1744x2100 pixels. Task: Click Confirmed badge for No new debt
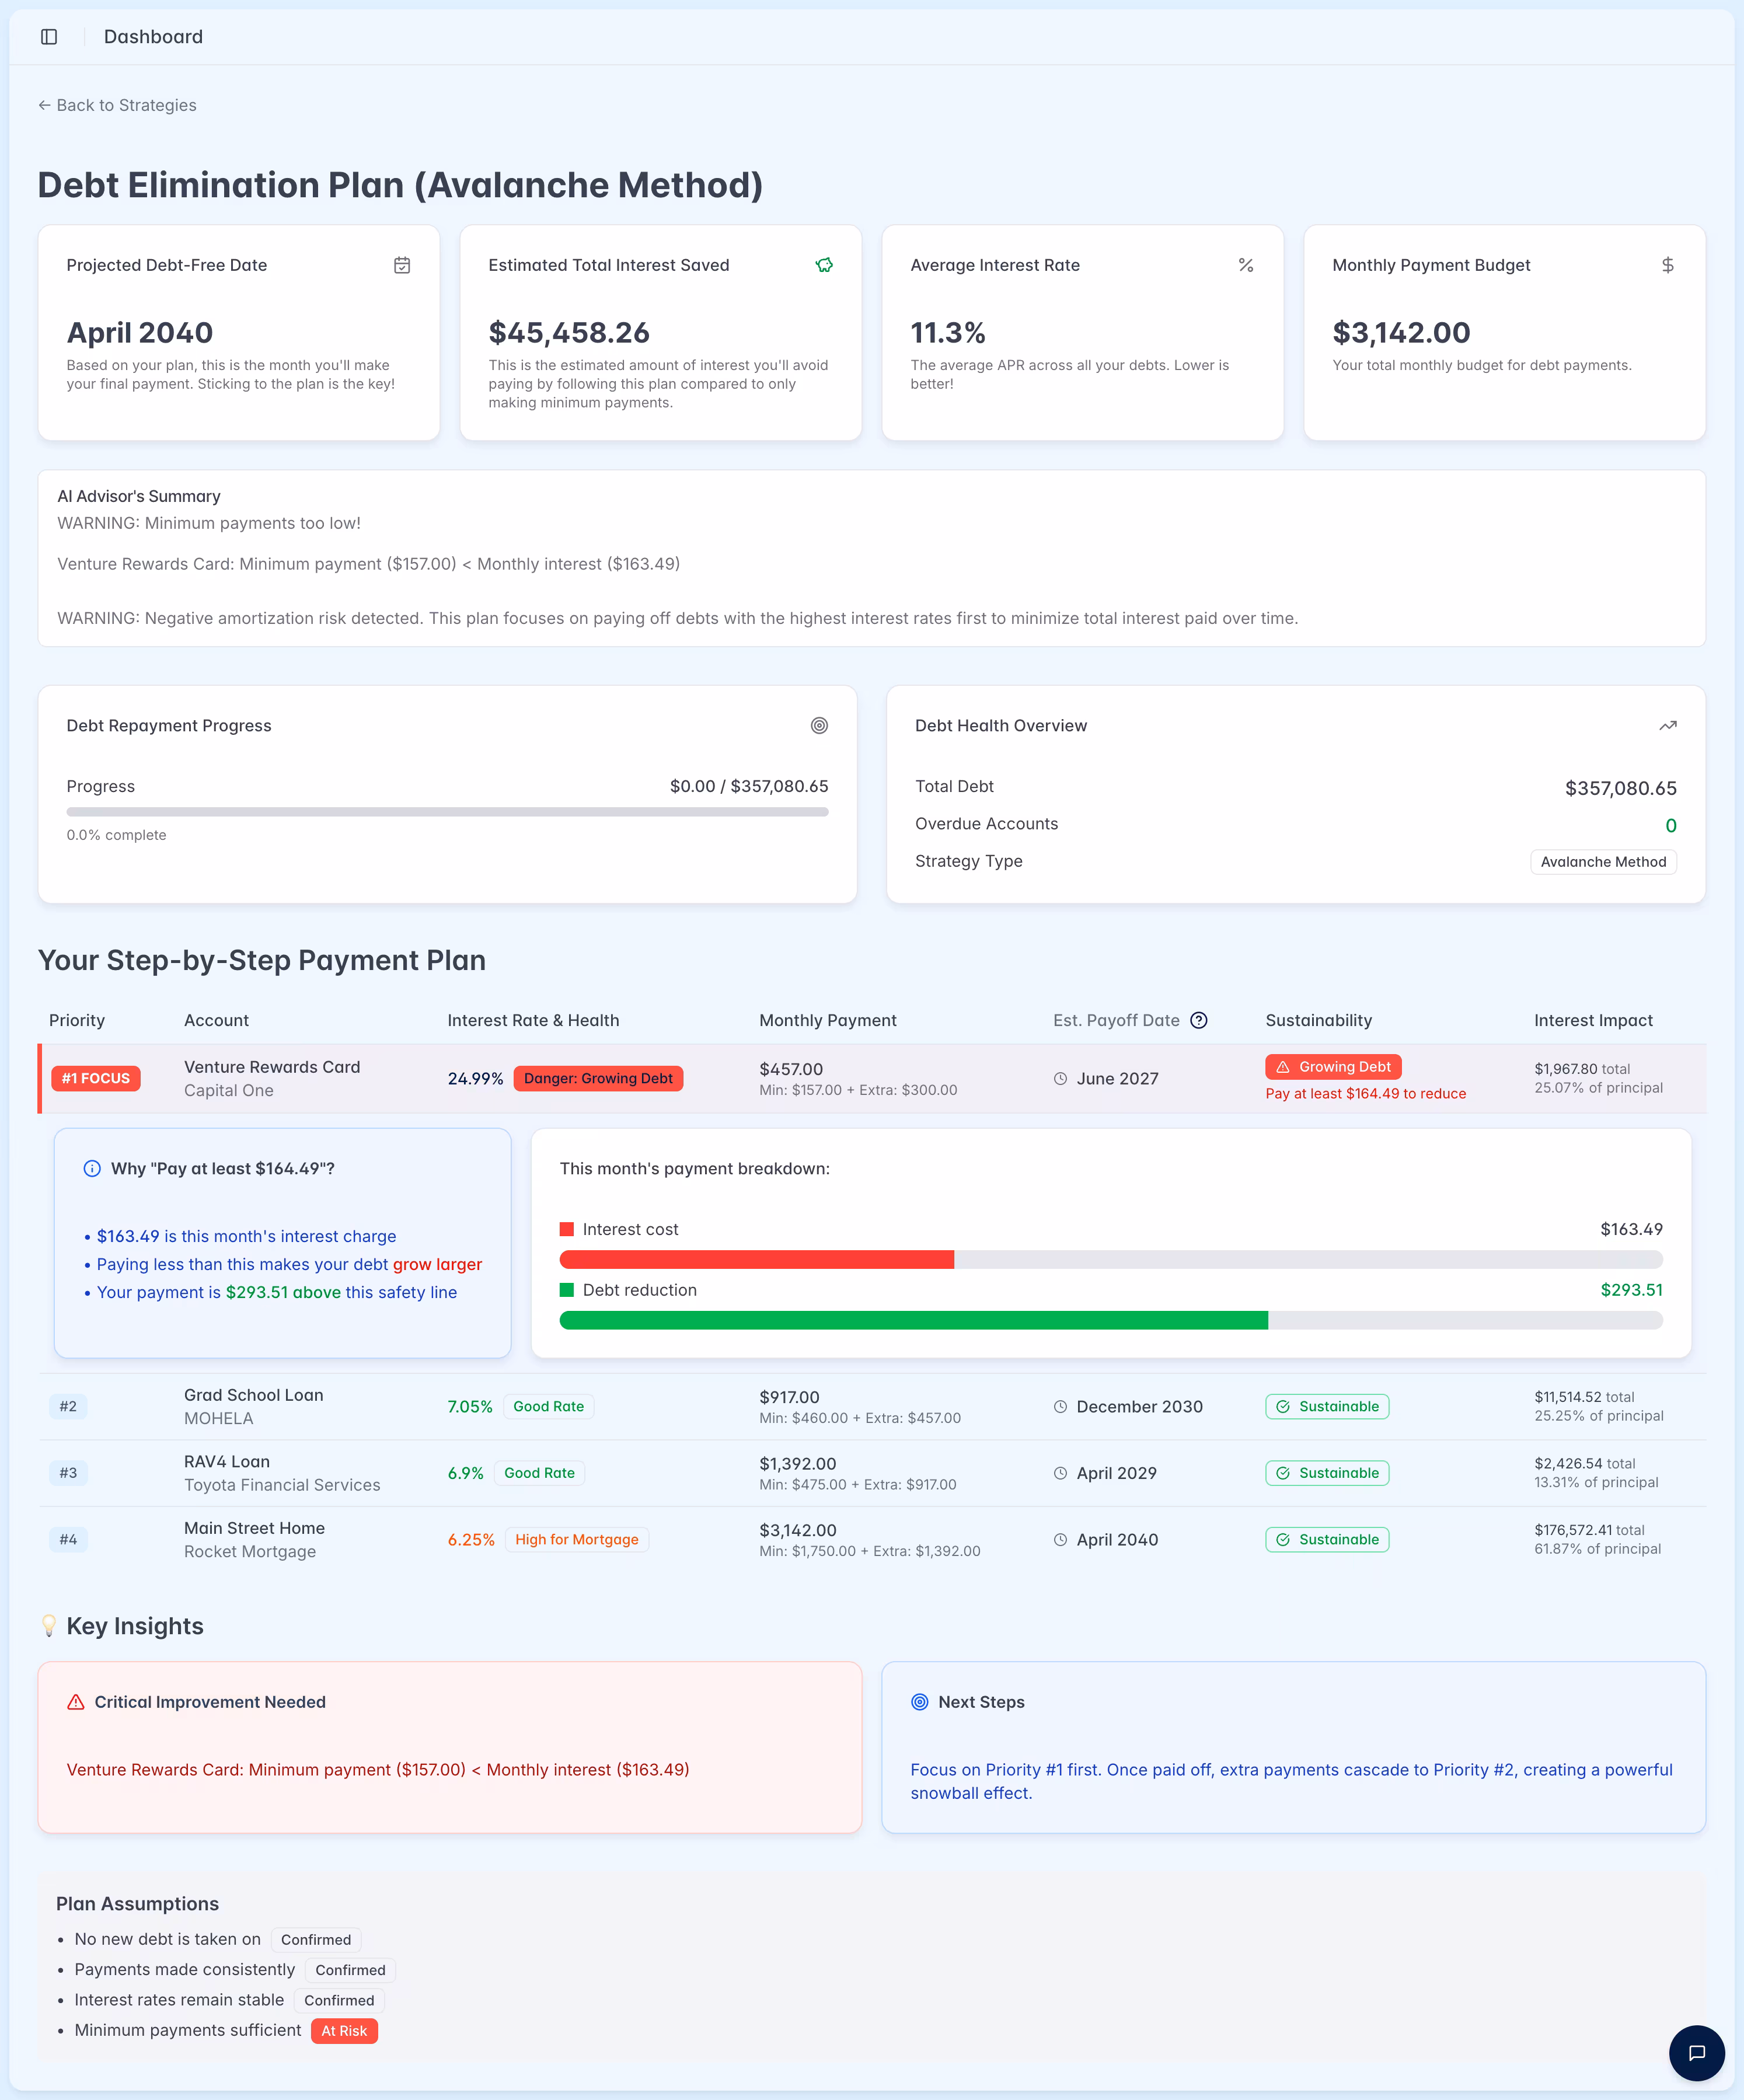click(316, 1940)
